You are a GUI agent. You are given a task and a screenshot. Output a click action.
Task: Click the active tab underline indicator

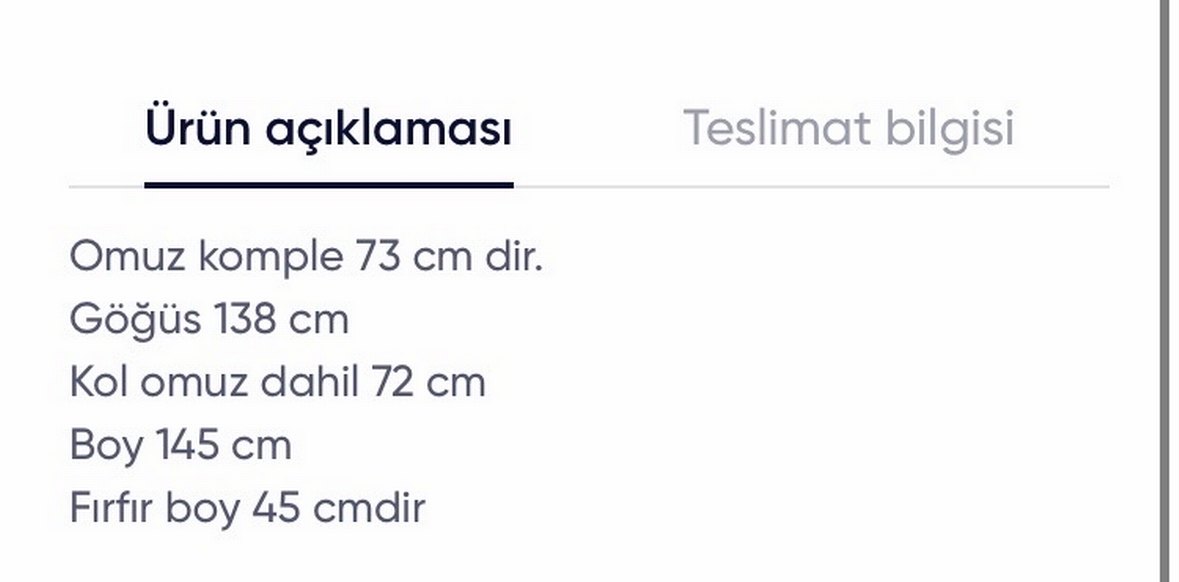tap(330, 183)
